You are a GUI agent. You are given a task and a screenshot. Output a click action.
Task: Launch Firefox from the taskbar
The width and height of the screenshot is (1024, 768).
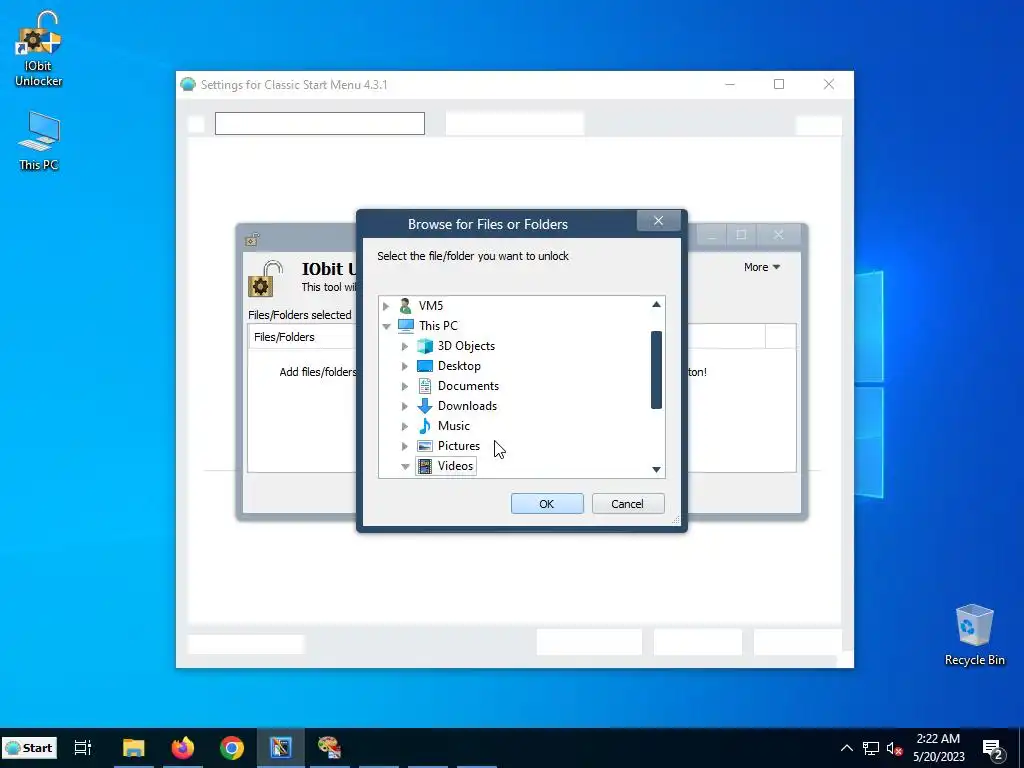[x=183, y=748]
